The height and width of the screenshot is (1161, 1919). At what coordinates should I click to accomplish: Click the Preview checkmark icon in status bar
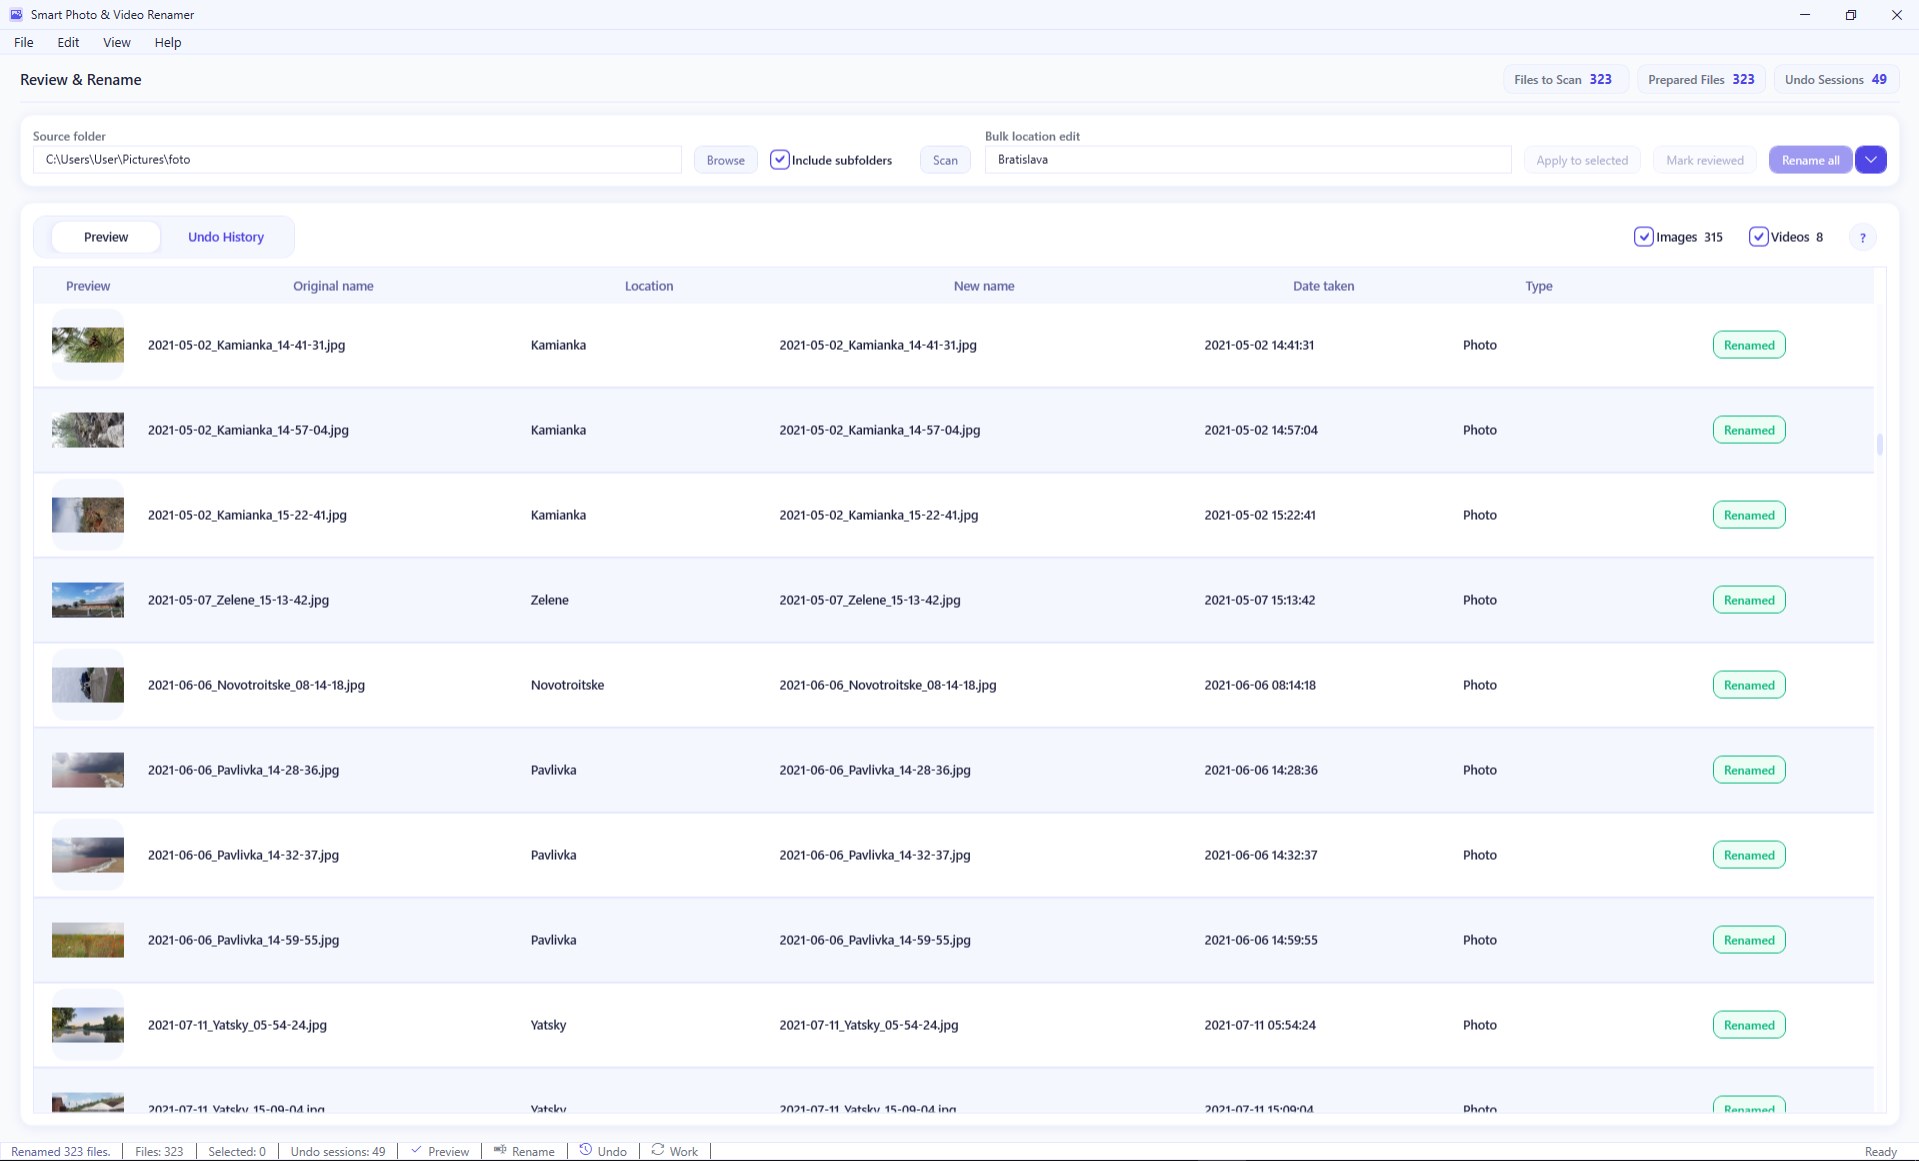point(416,1150)
